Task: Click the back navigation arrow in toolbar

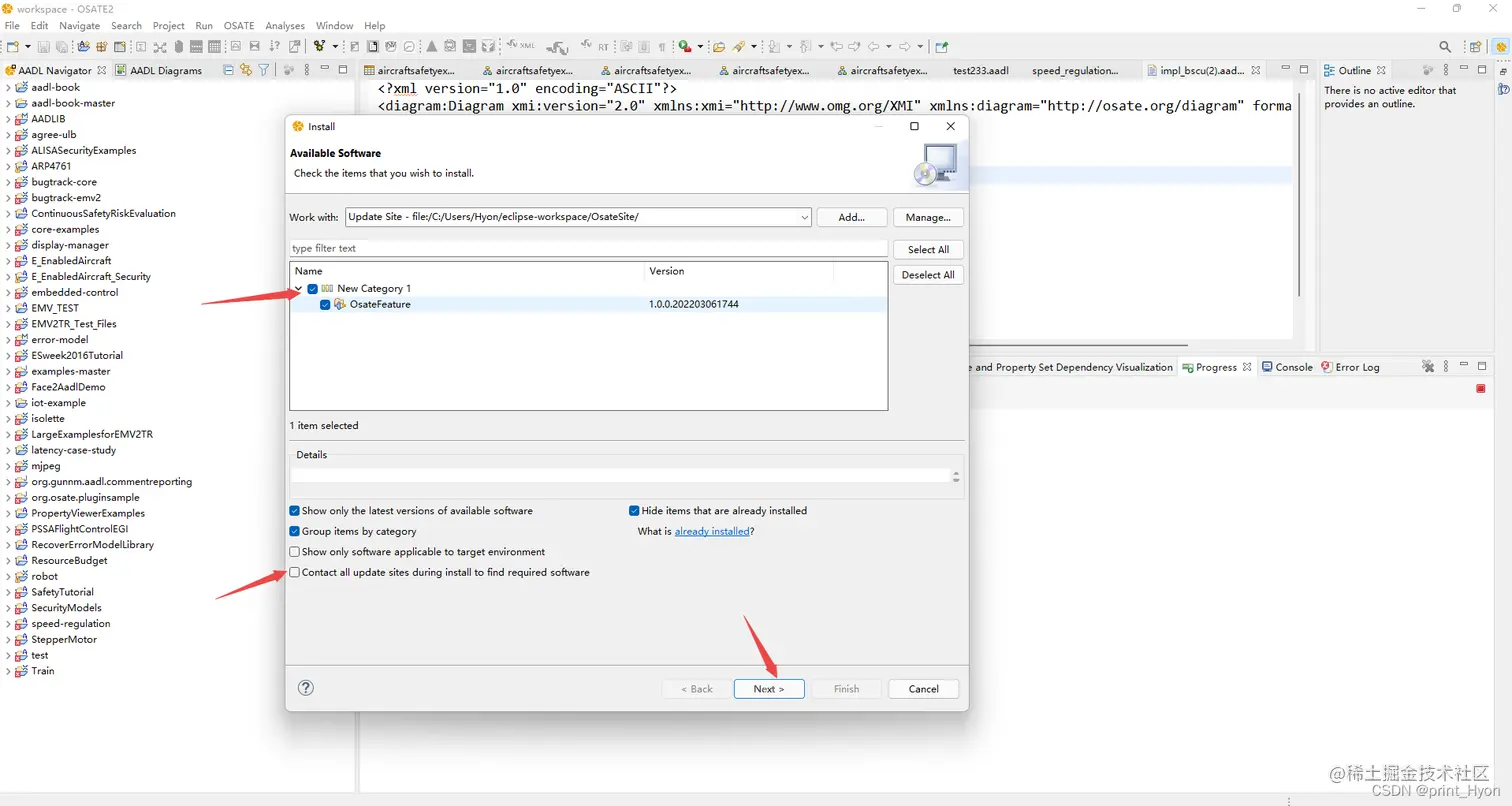Action: 873,46
